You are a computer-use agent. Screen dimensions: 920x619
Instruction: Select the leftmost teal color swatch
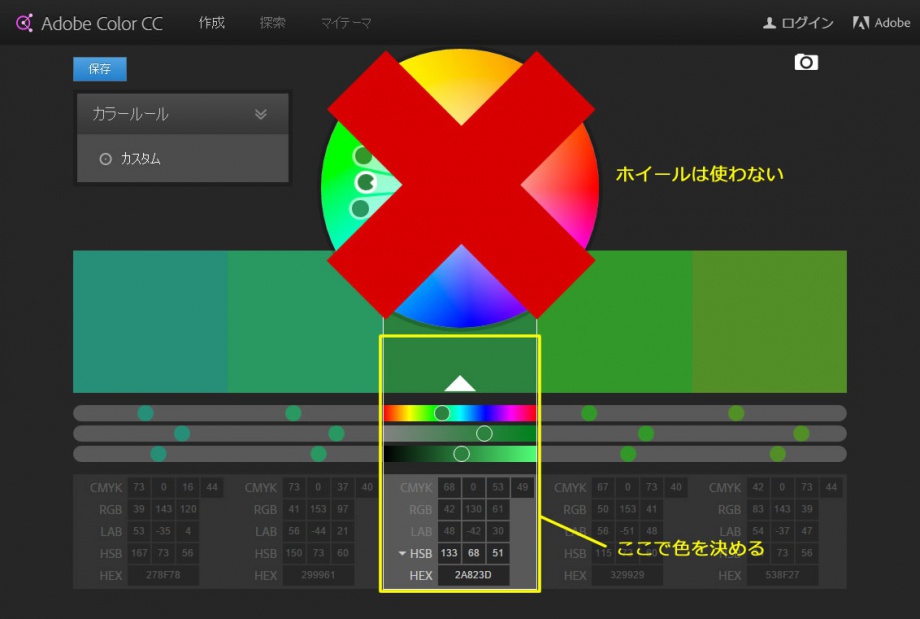[150, 321]
